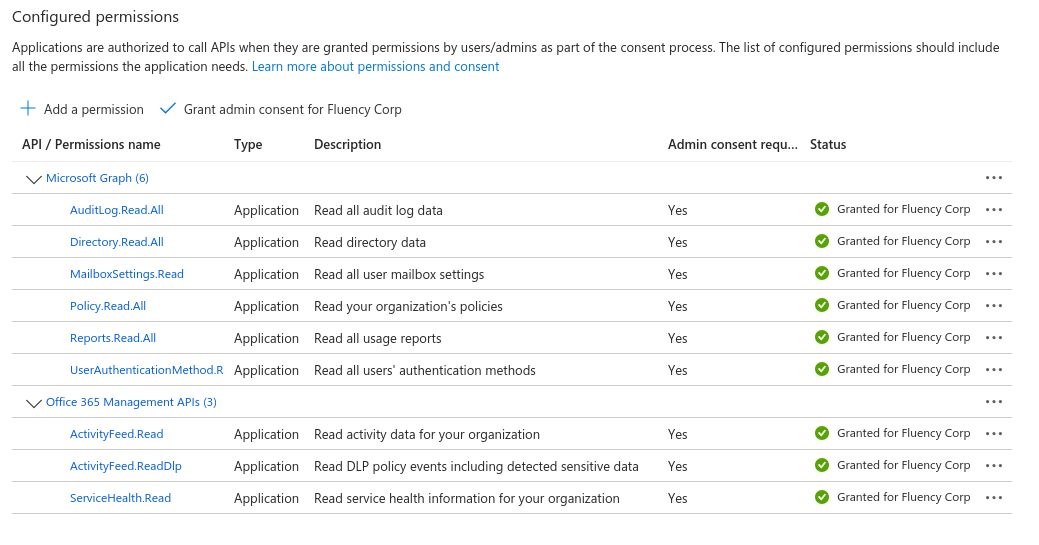Open more options for Office 365 Management APIs group
Viewport: 1039px width, 545px height.
993,402
